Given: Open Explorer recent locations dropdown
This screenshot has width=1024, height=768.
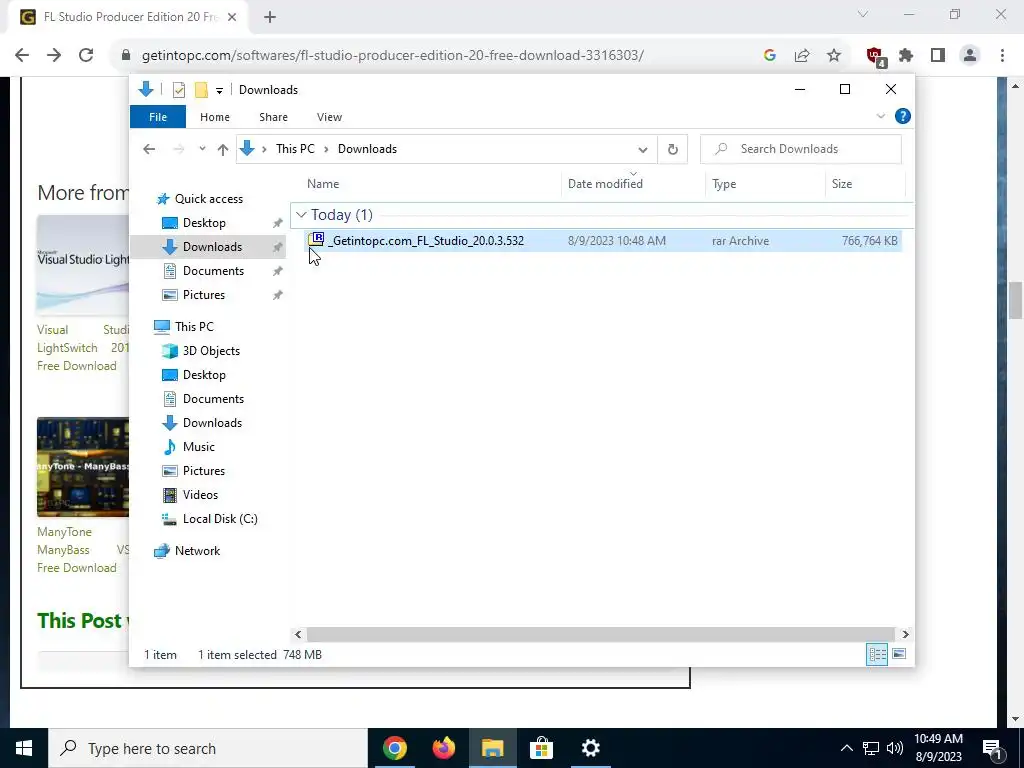Looking at the screenshot, I should 202,150.
